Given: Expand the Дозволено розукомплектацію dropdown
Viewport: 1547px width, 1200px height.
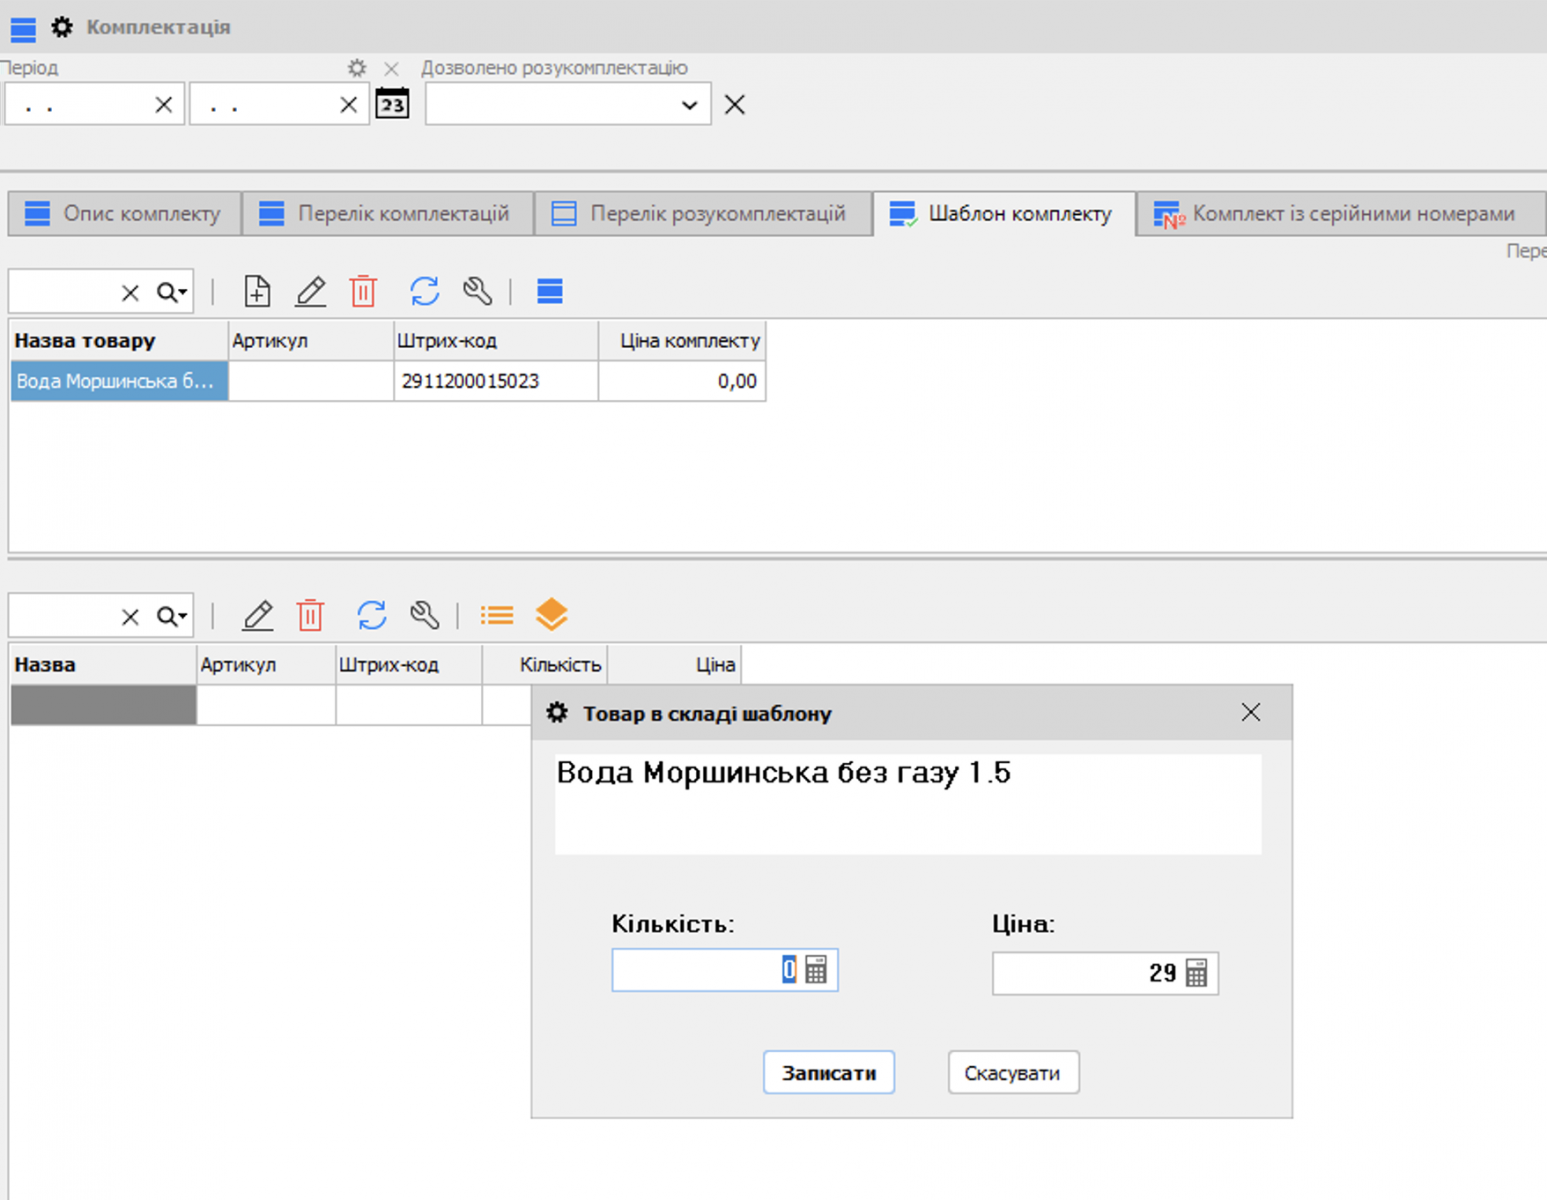Looking at the screenshot, I should [x=689, y=105].
